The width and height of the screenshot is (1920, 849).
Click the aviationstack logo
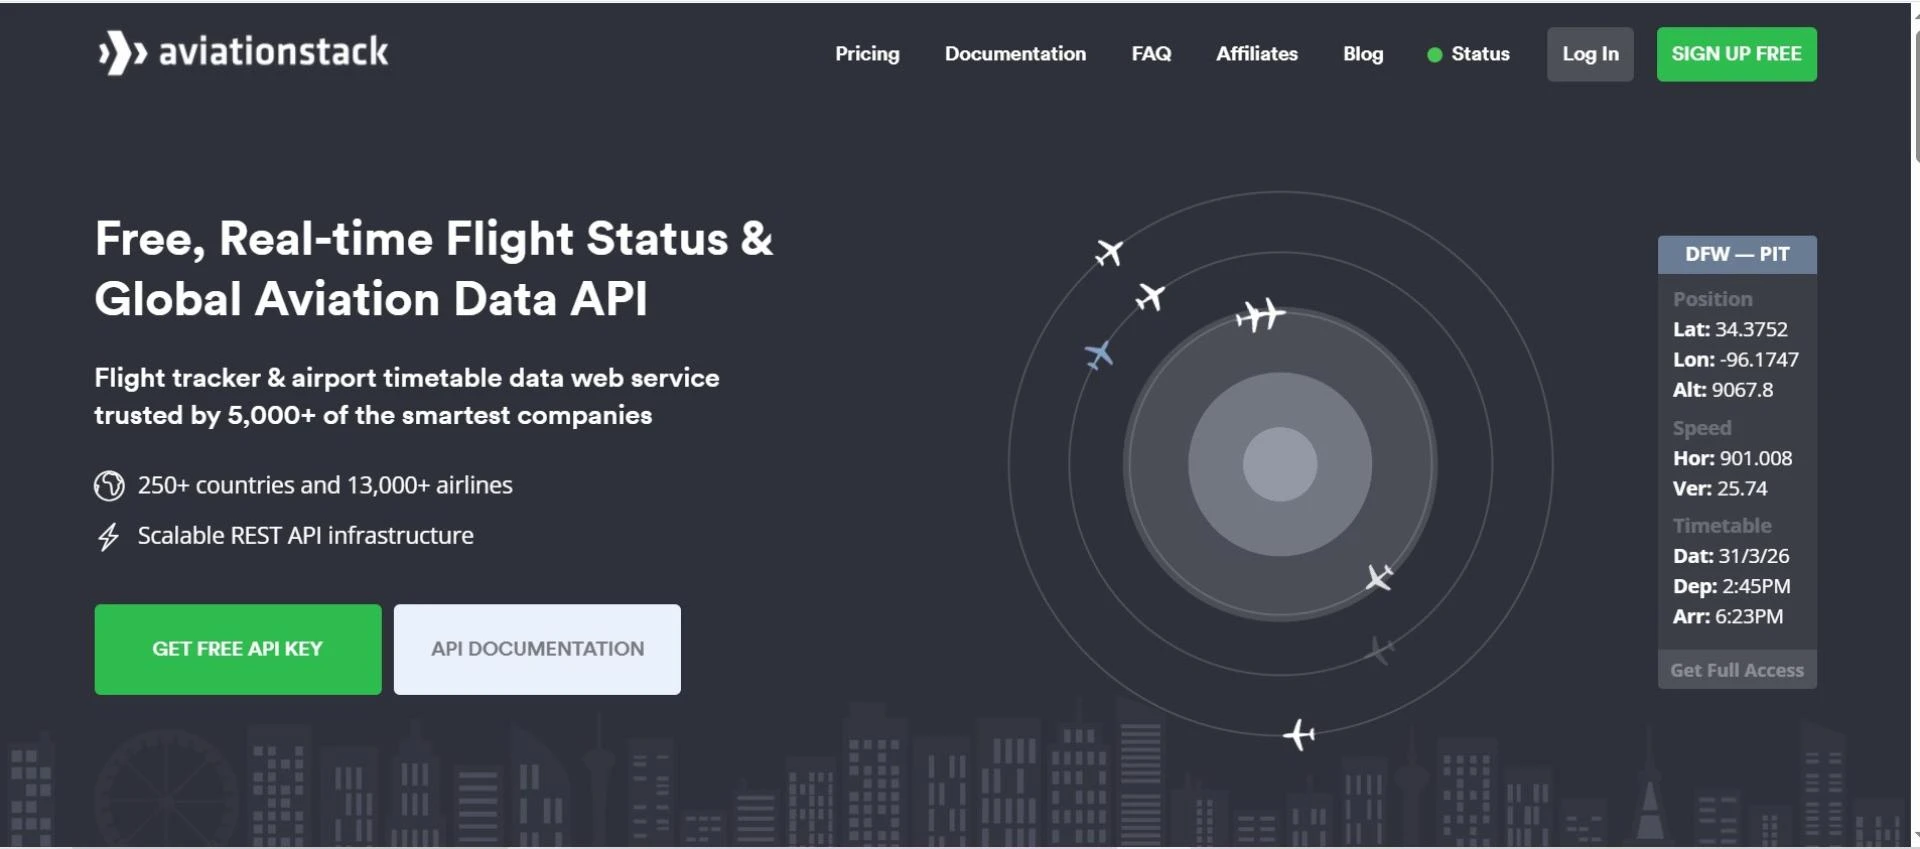243,52
